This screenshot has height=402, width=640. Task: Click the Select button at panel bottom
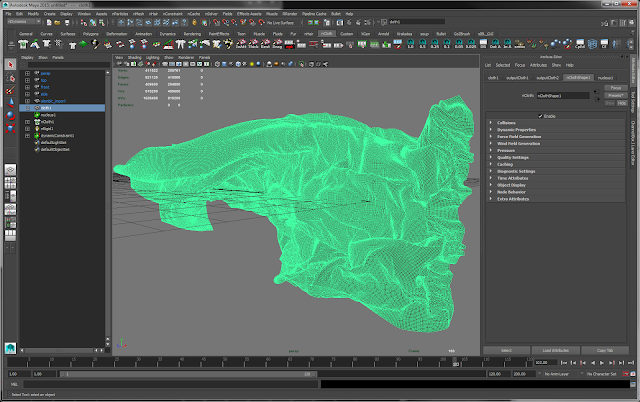(506, 351)
